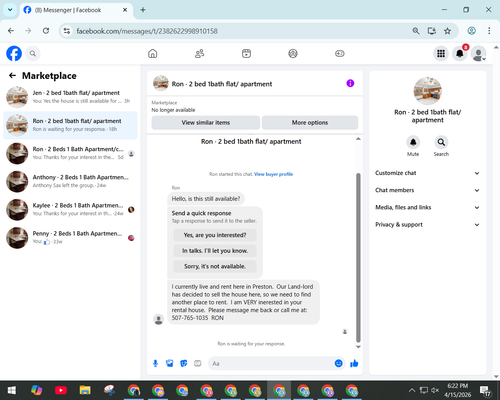Open the Gaming icon in top nav
500x400 pixels.
[x=340, y=53]
